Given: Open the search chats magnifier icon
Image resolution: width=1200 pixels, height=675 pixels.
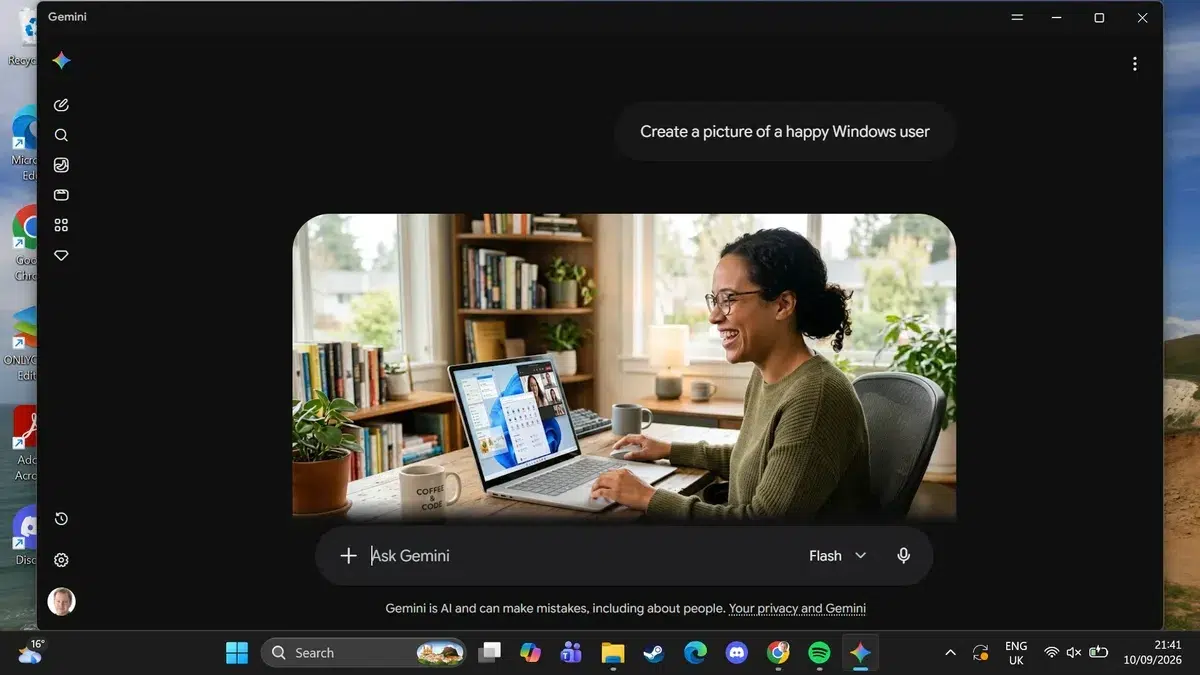Looking at the screenshot, I should coord(61,135).
